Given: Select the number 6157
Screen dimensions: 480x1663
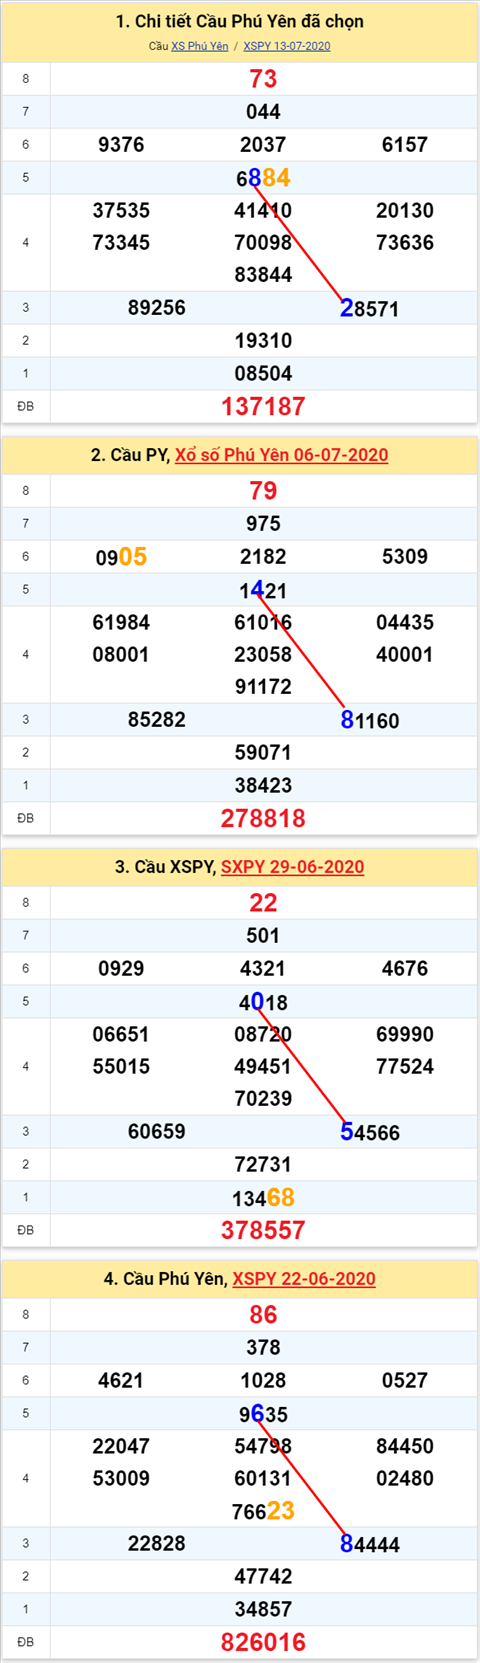Looking at the screenshot, I should point(405,145).
